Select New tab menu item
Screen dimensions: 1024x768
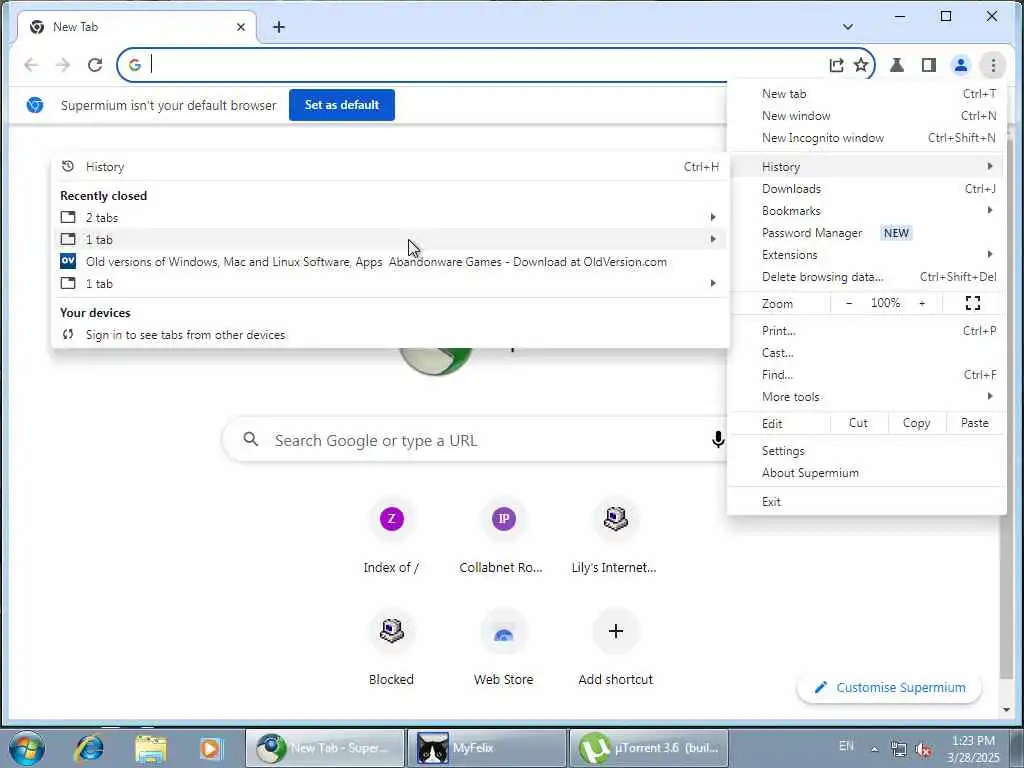click(x=867, y=94)
